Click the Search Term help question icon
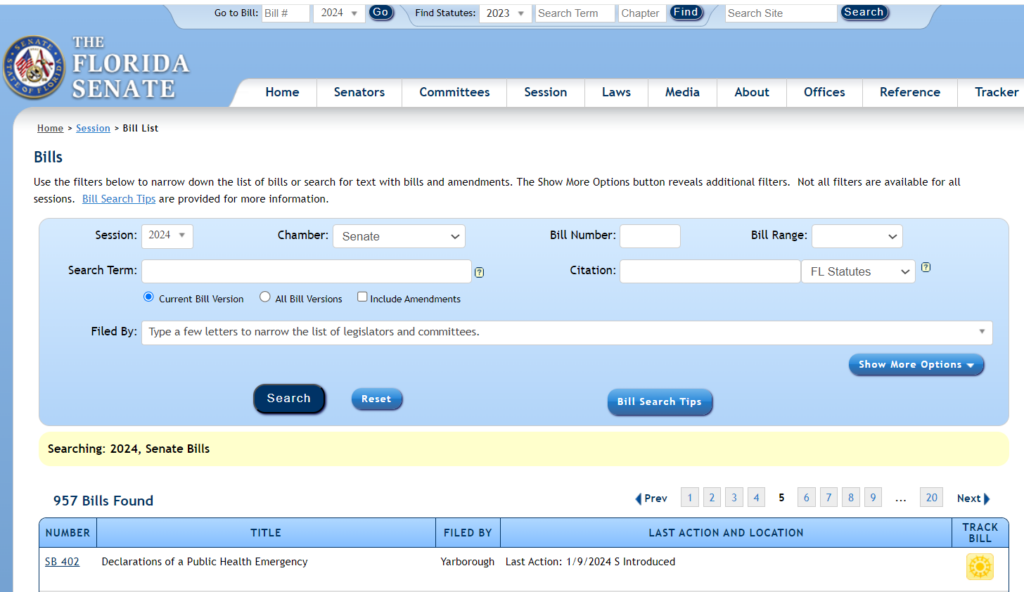Viewport: 1024px width, 592px height. 479,272
